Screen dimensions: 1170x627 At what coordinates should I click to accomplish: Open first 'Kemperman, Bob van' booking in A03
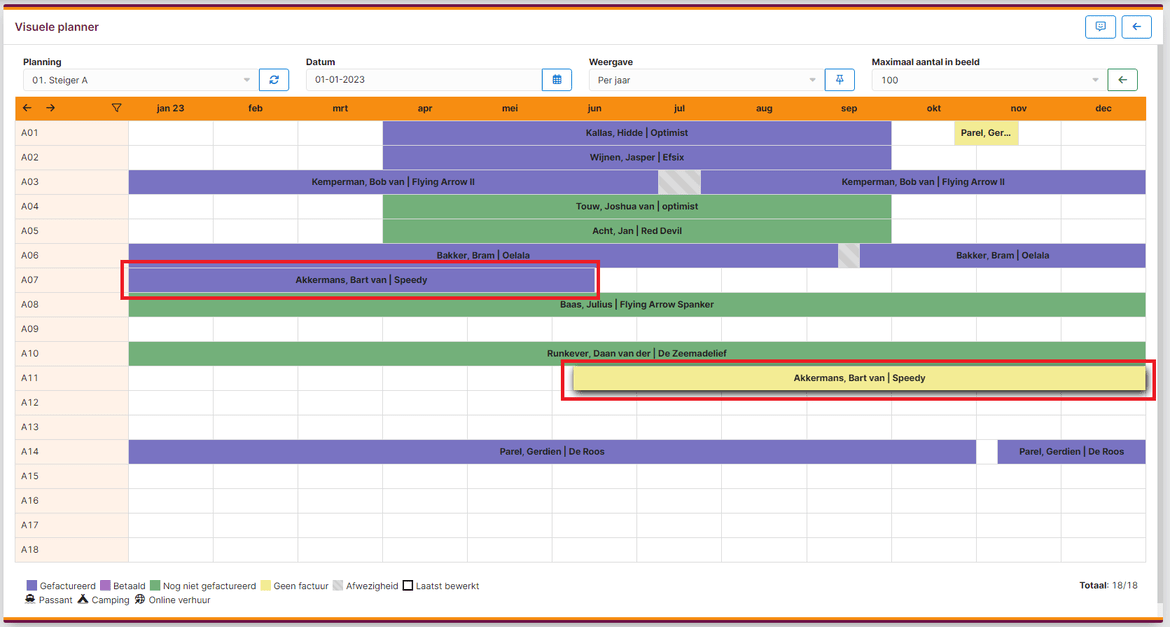tap(393, 182)
